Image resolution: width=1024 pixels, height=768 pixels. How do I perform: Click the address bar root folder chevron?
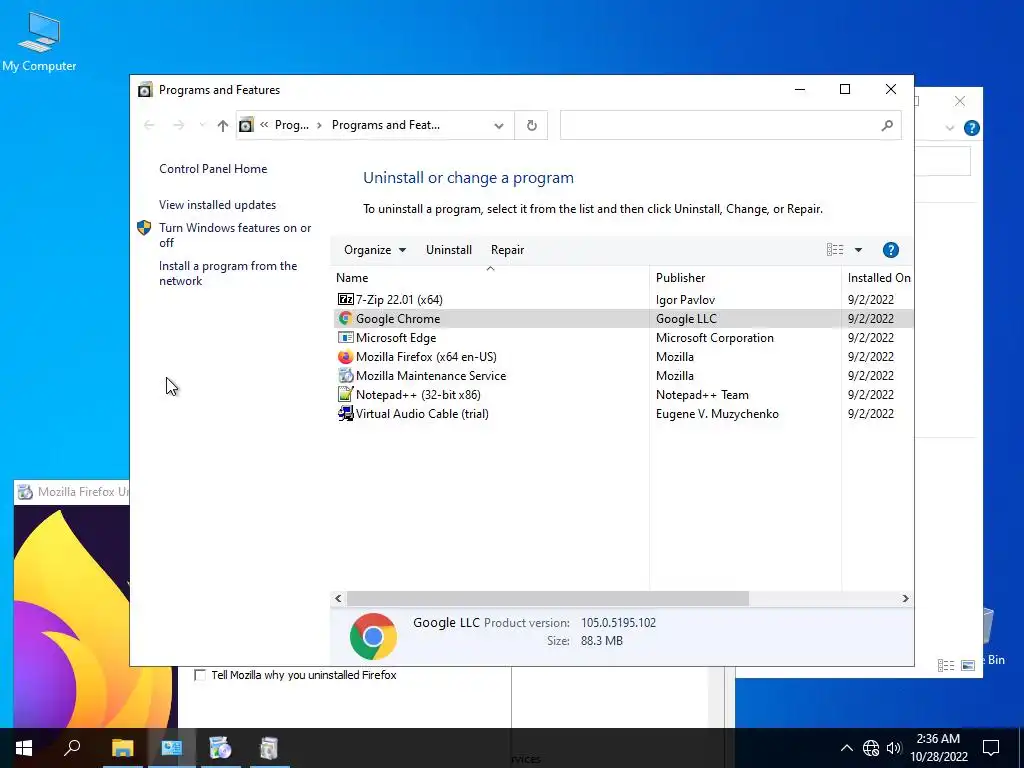(x=264, y=125)
